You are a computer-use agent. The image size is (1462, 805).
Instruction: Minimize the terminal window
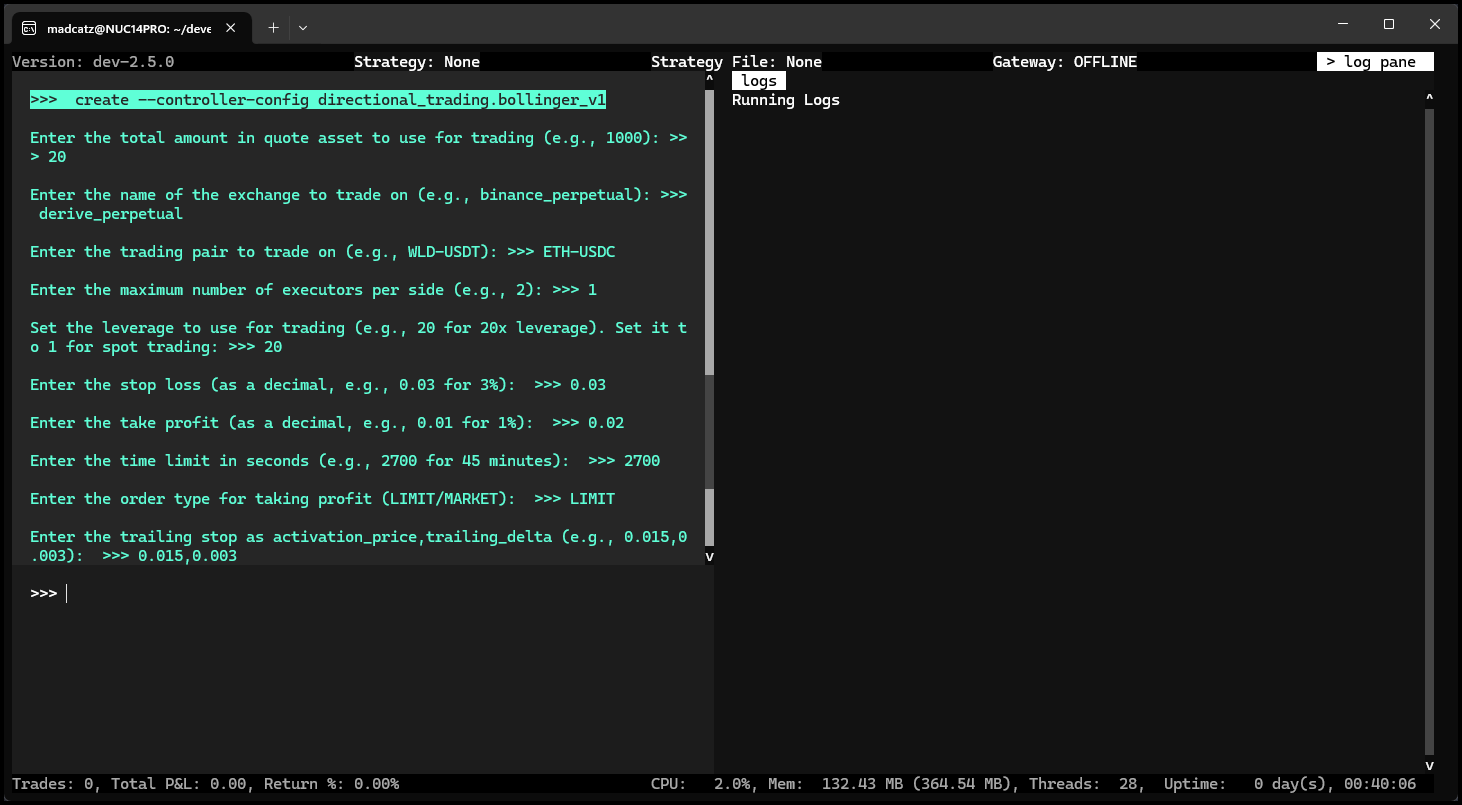(1343, 24)
